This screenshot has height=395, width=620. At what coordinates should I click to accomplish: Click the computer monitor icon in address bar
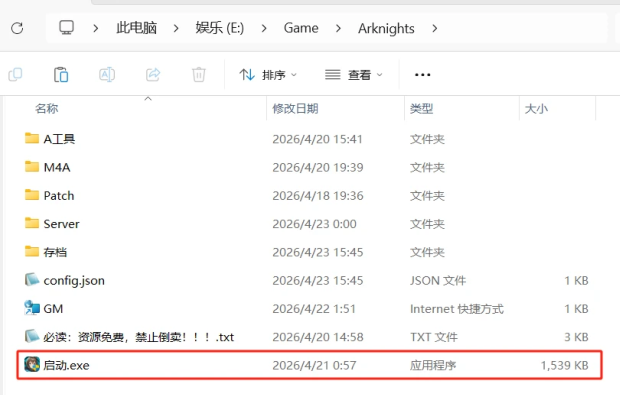(66, 28)
